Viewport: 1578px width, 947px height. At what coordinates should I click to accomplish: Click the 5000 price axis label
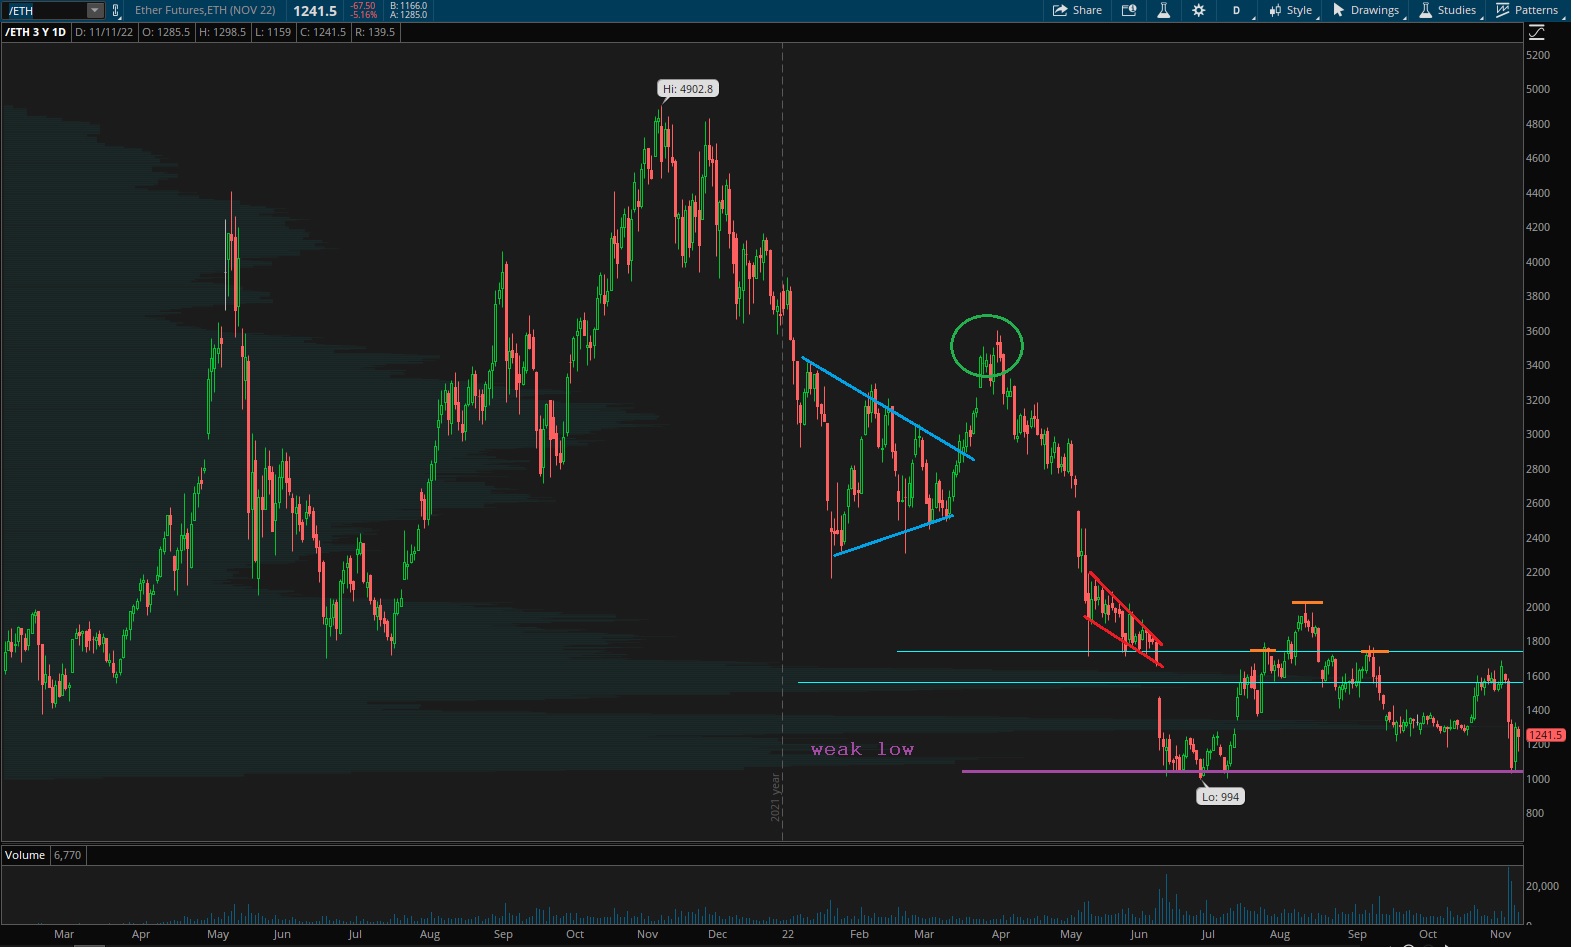tap(1538, 89)
